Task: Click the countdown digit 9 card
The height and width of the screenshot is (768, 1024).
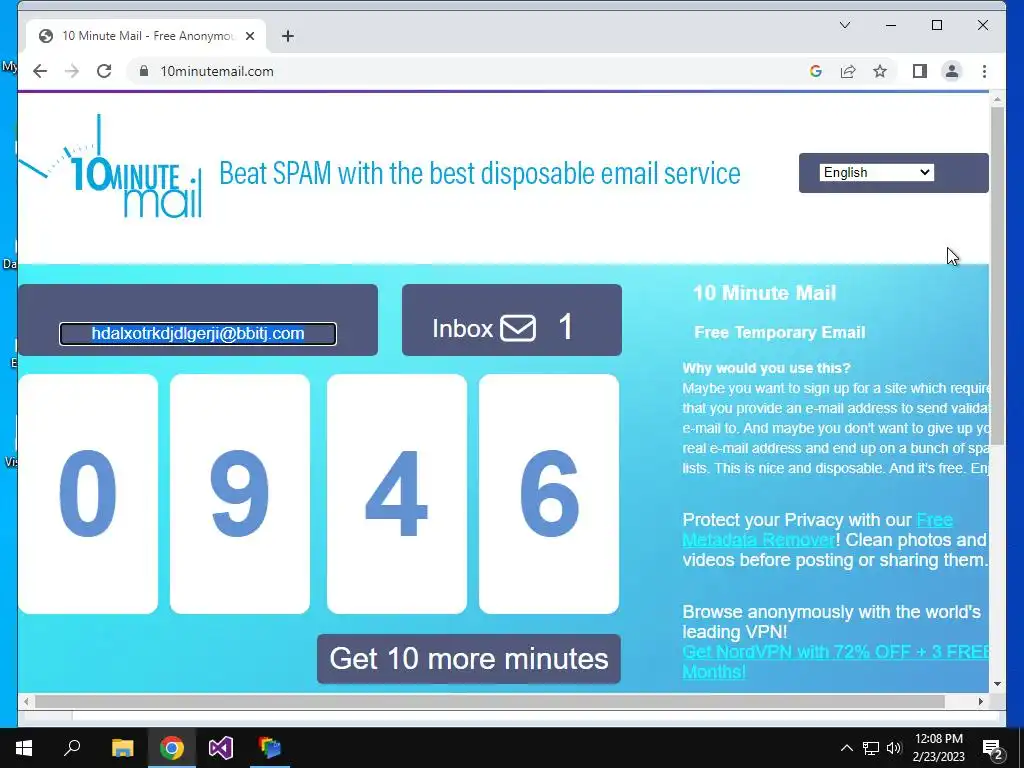Action: [x=240, y=494]
